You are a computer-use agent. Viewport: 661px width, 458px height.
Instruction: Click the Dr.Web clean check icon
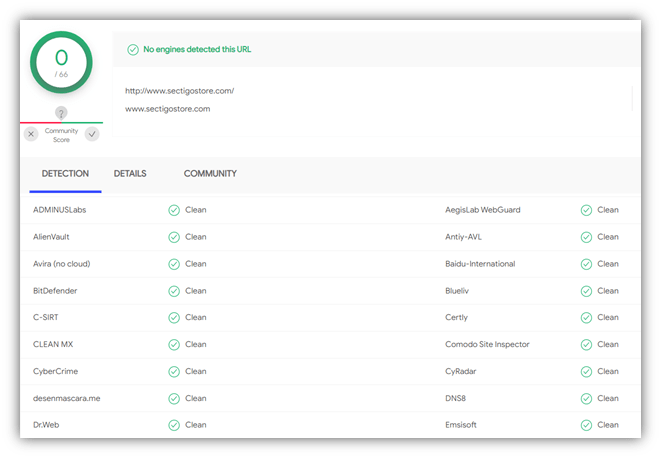174,425
